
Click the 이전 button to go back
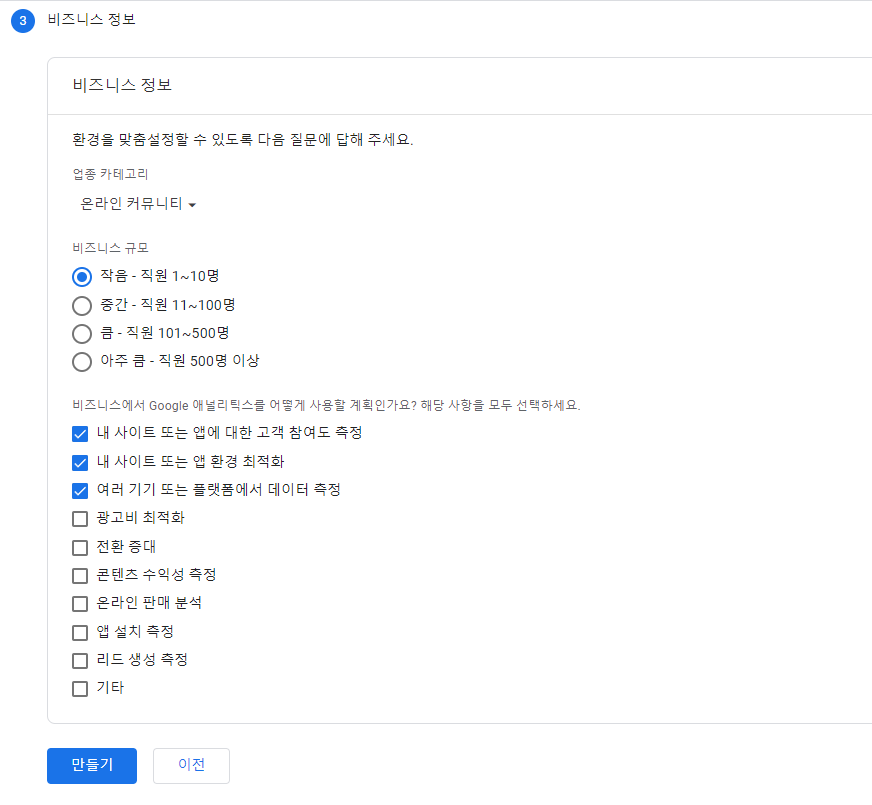(x=191, y=765)
